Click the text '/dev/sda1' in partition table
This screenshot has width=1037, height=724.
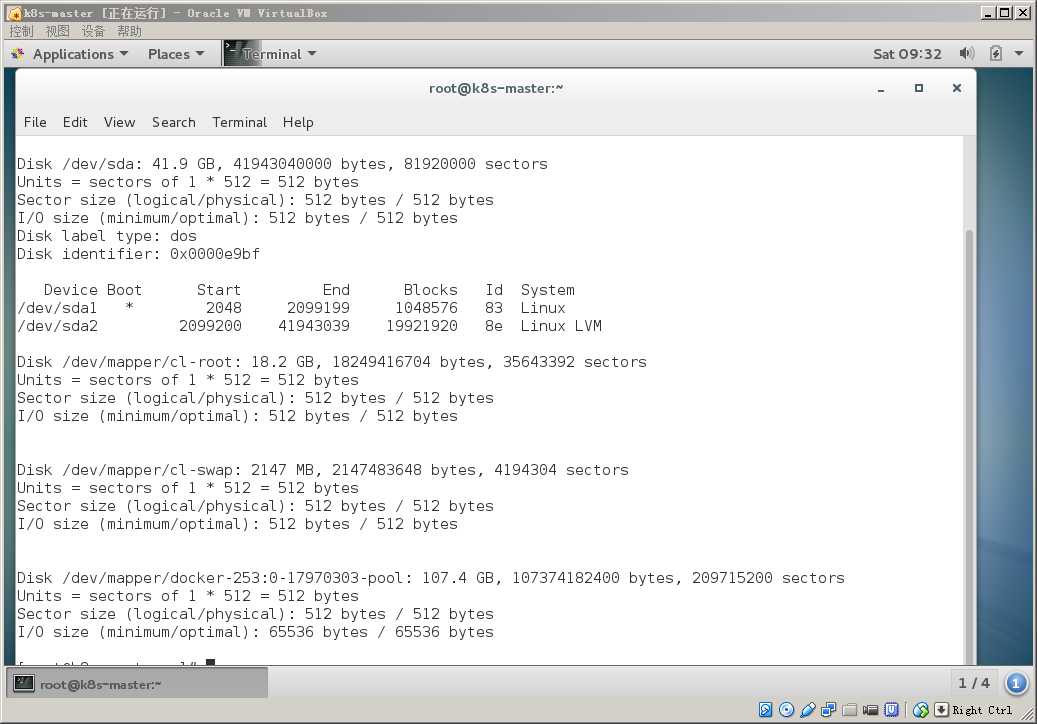click(x=57, y=308)
